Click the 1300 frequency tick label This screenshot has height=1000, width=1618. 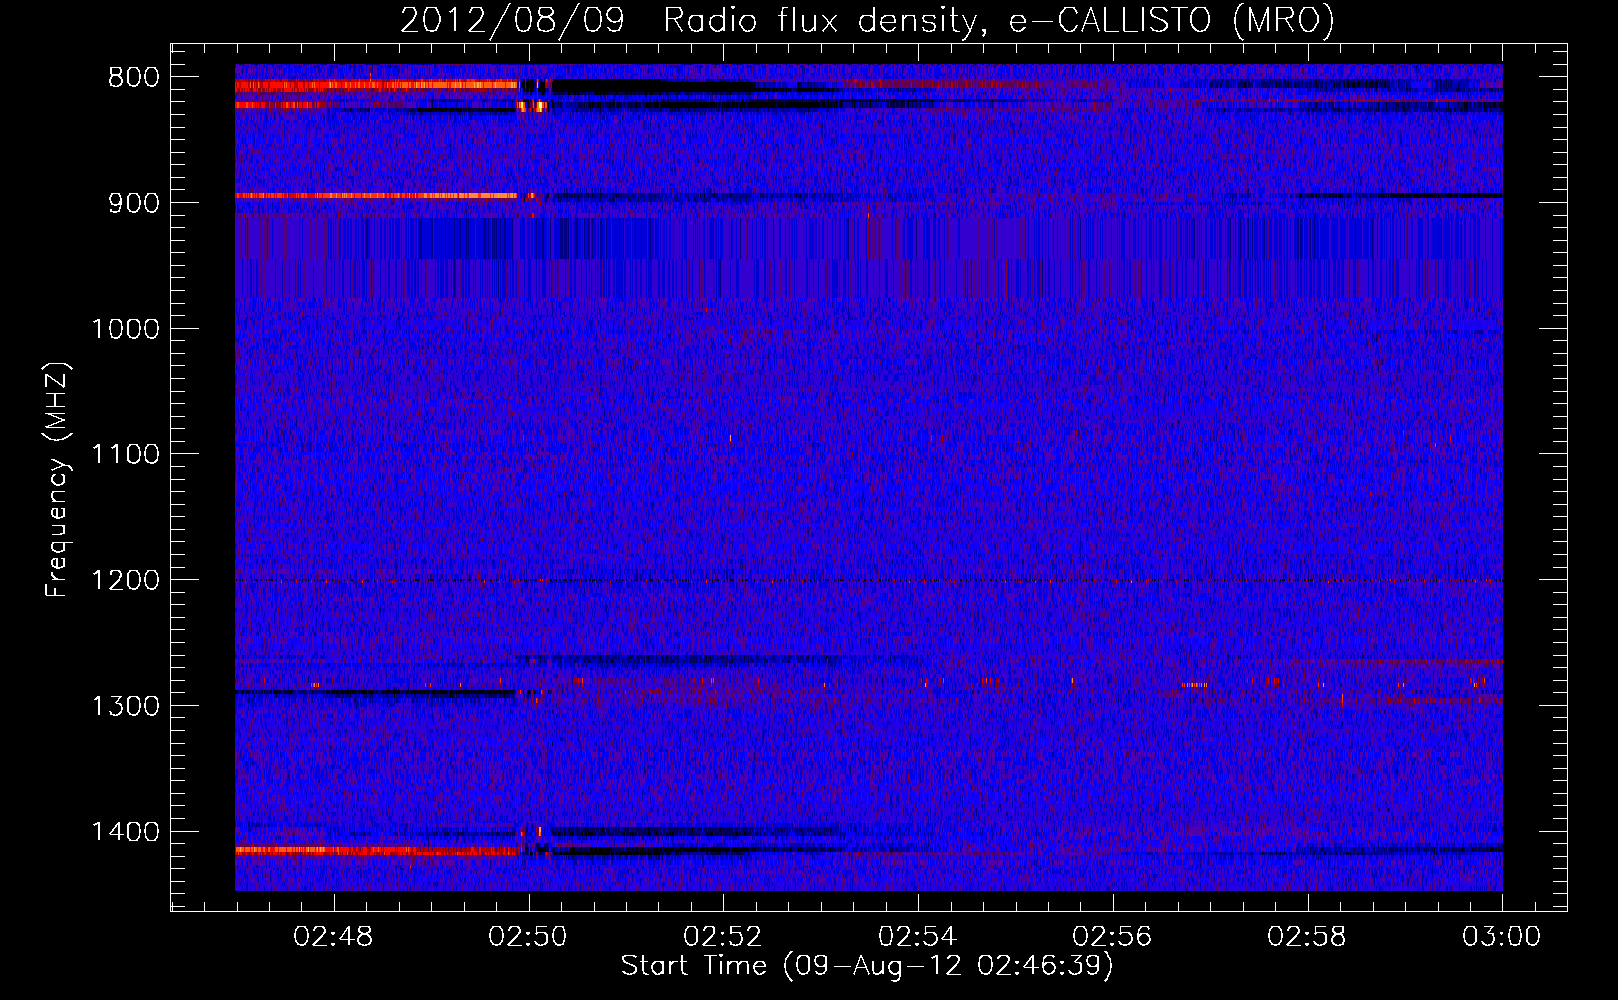[x=125, y=706]
